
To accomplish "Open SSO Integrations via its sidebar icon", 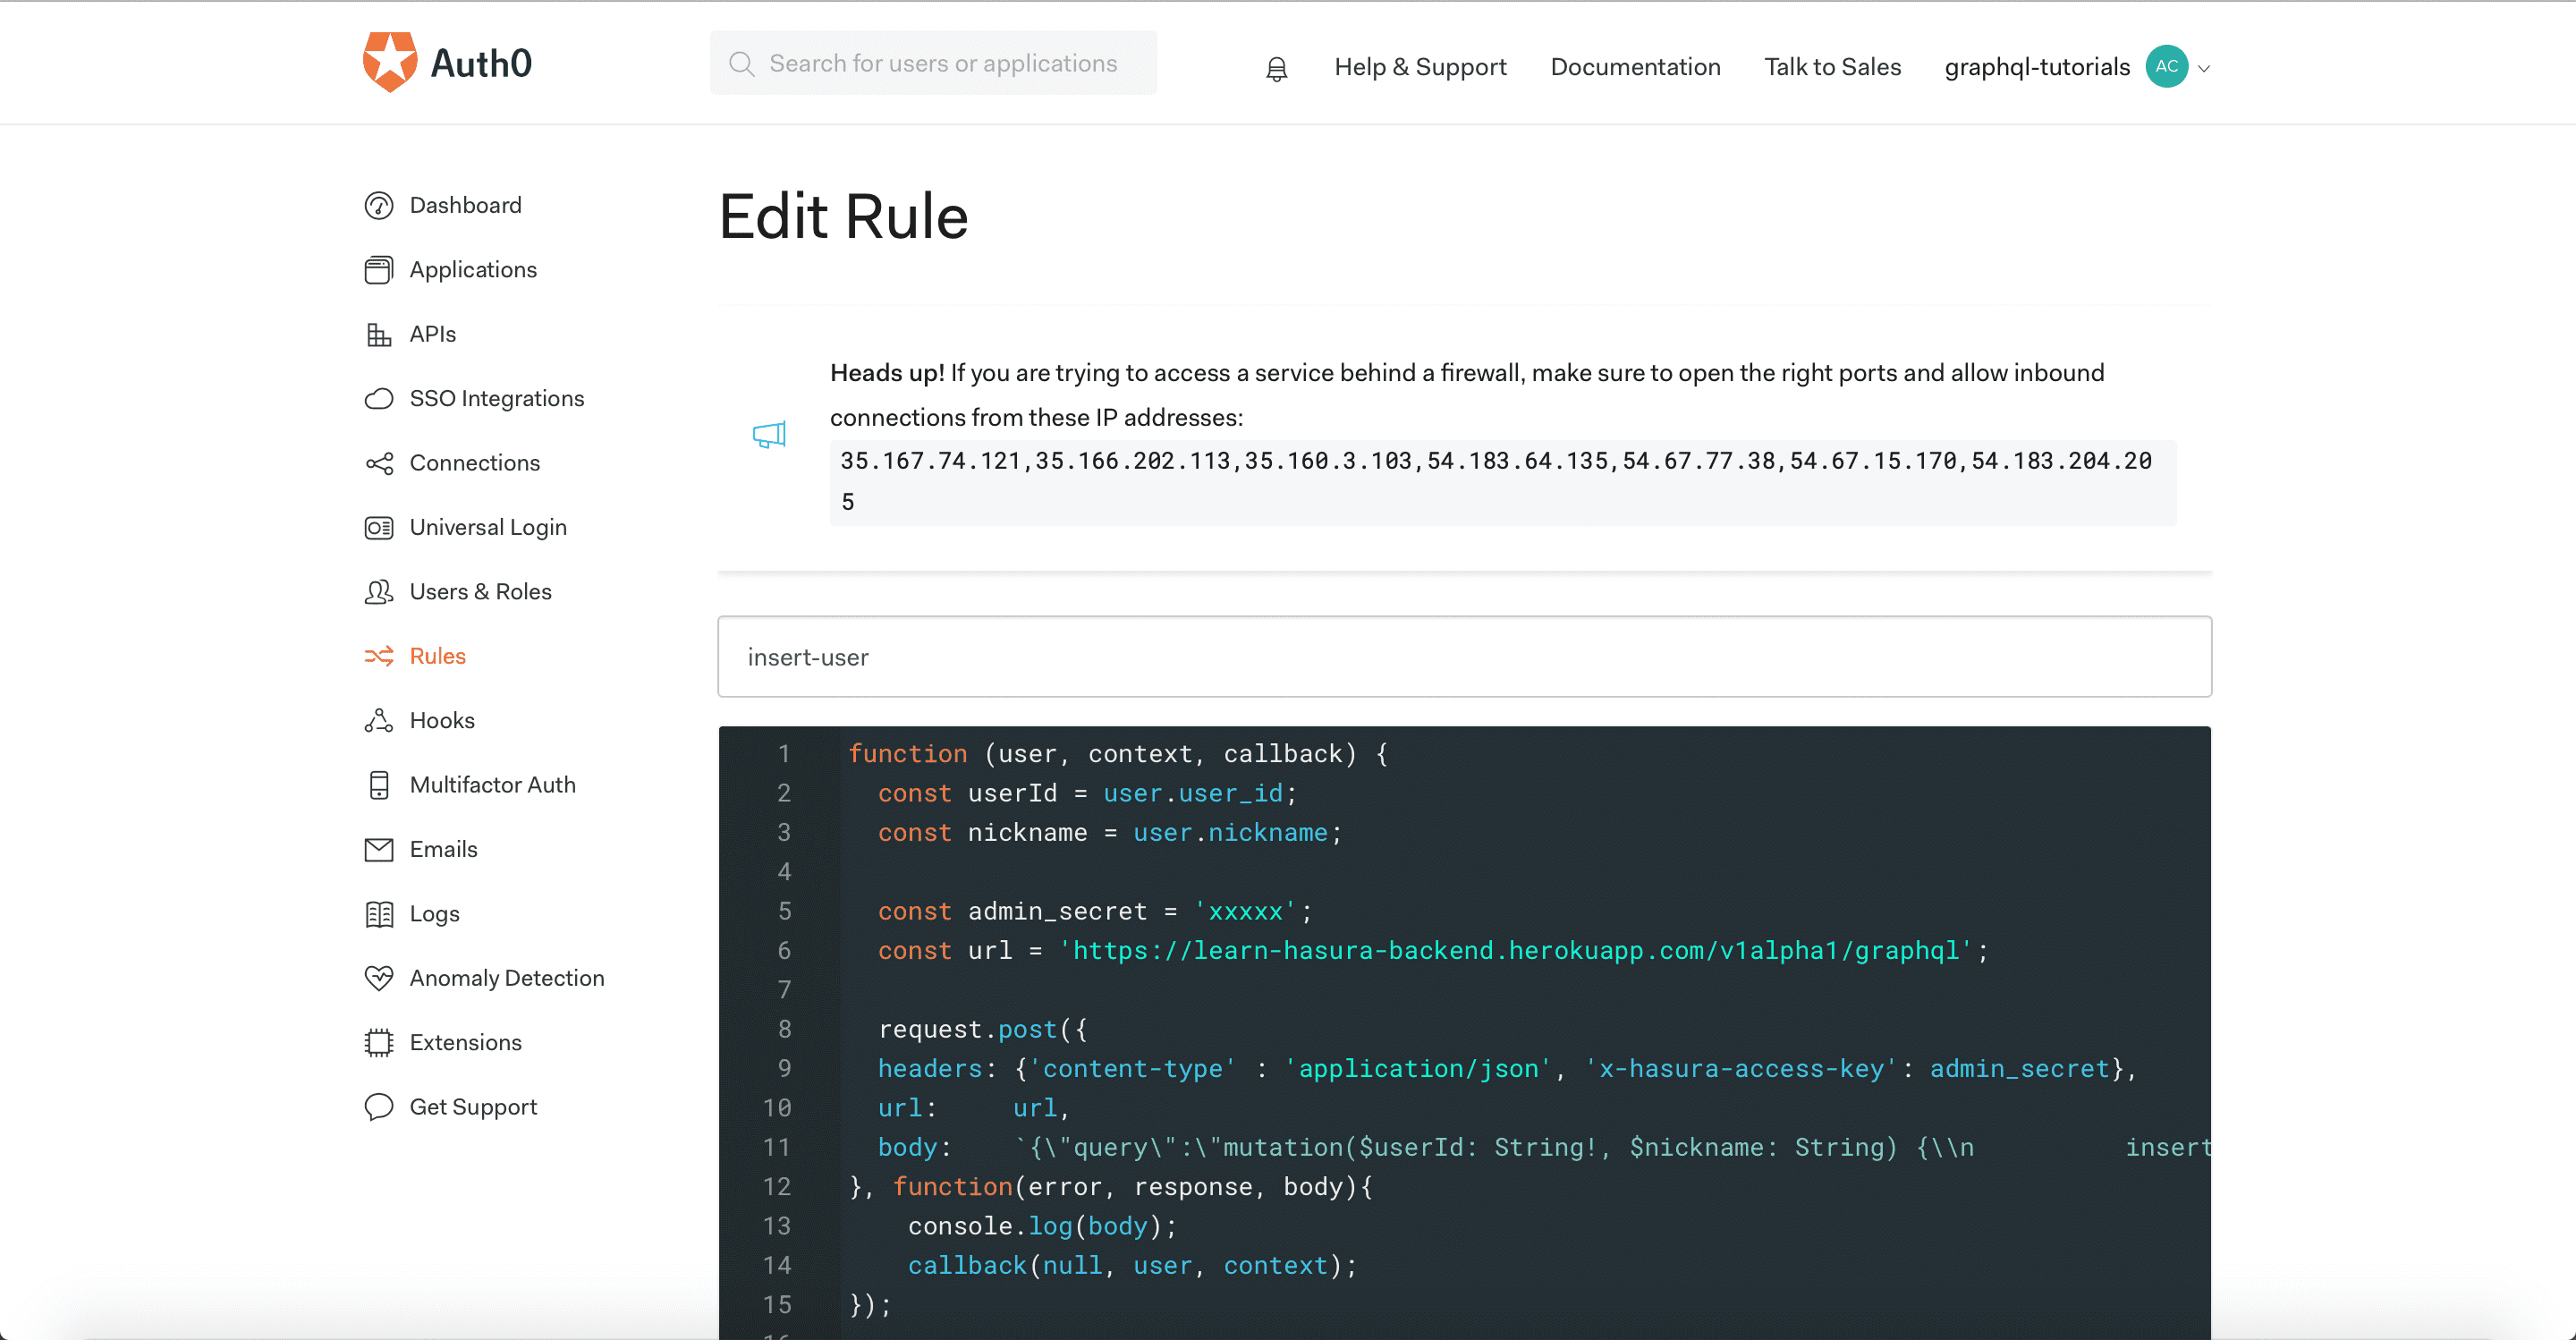I will click(x=379, y=398).
